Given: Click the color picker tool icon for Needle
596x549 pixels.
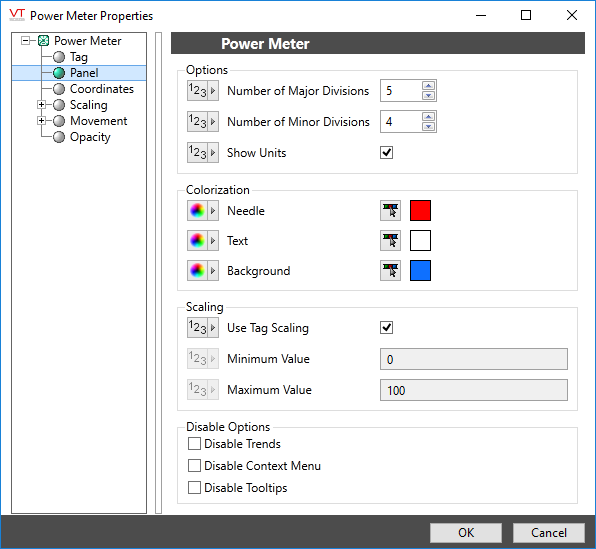Looking at the screenshot, I should click(390, 211).
